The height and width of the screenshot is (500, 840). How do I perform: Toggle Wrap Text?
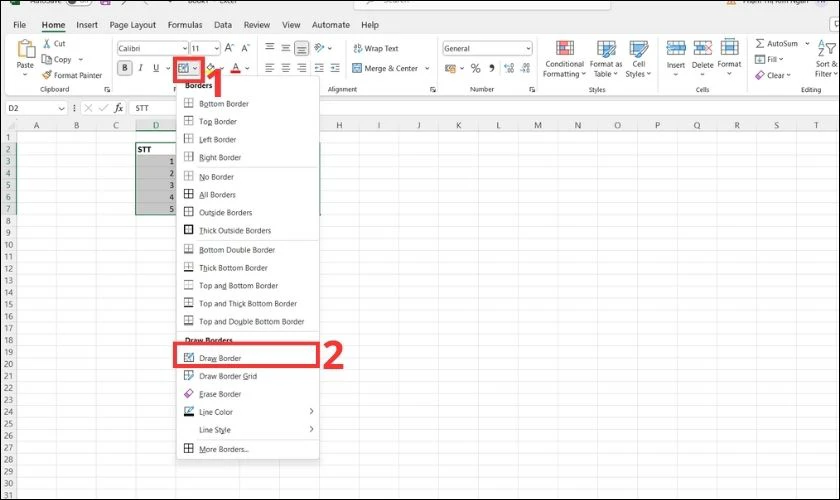click(376, 48)
